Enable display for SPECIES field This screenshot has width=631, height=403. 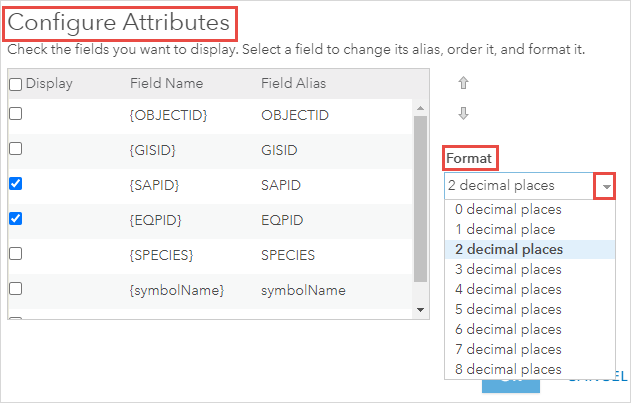point(15,253)
